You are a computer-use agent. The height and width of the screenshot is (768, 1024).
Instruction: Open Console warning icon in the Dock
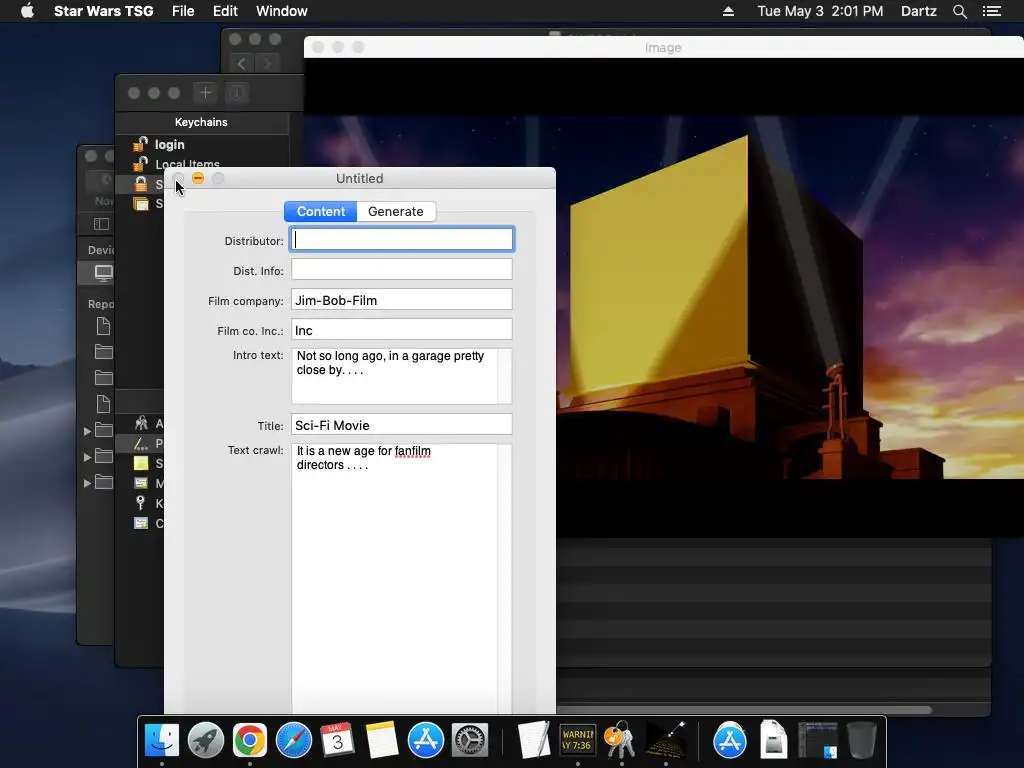point(578,741)
